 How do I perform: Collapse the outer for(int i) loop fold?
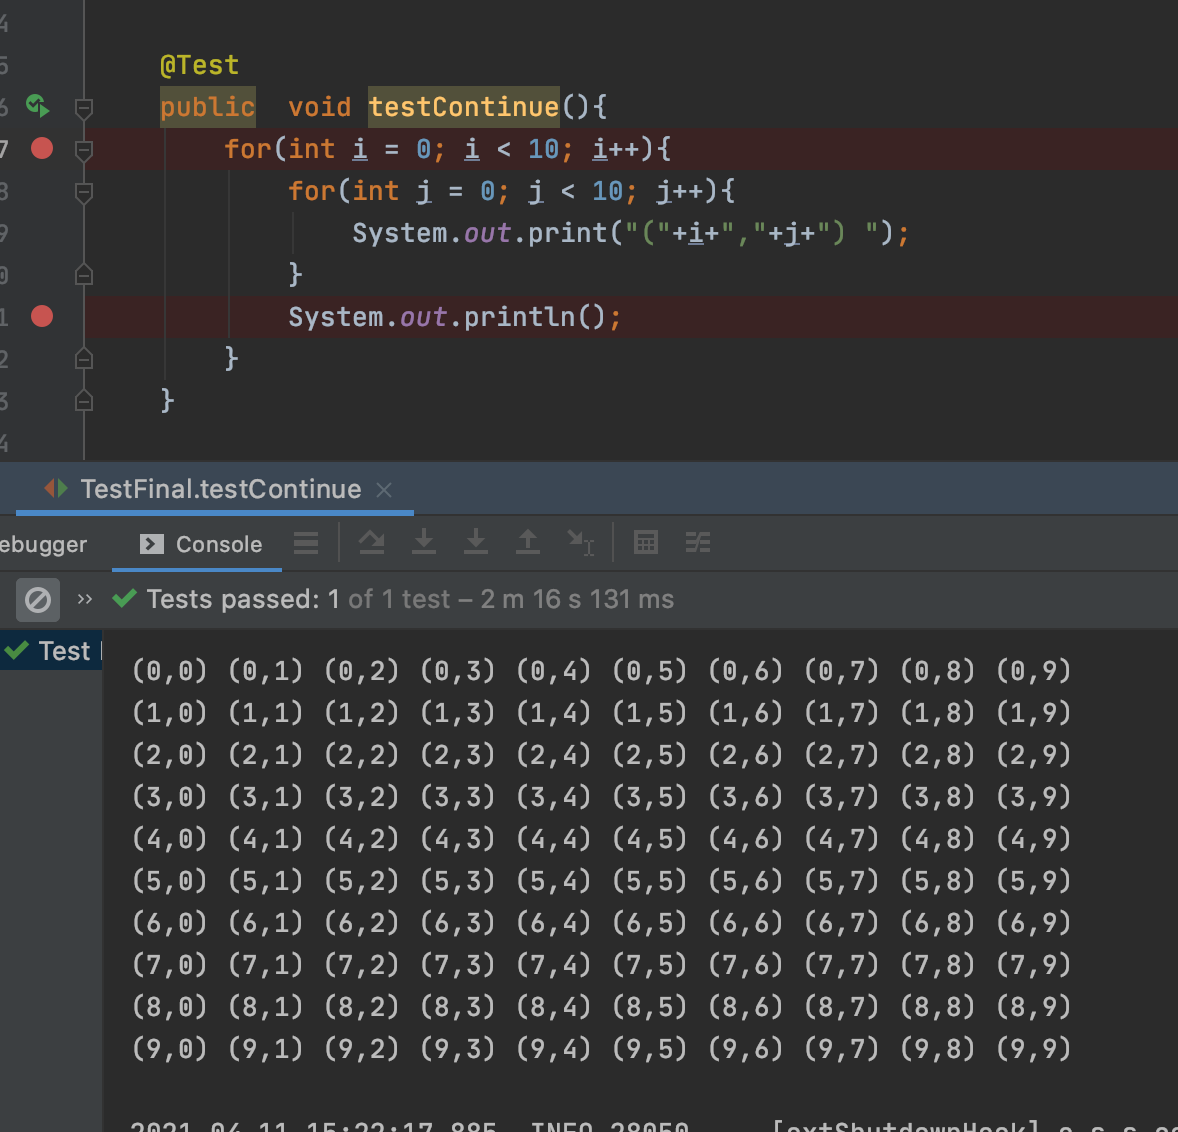tap(84, 150)
